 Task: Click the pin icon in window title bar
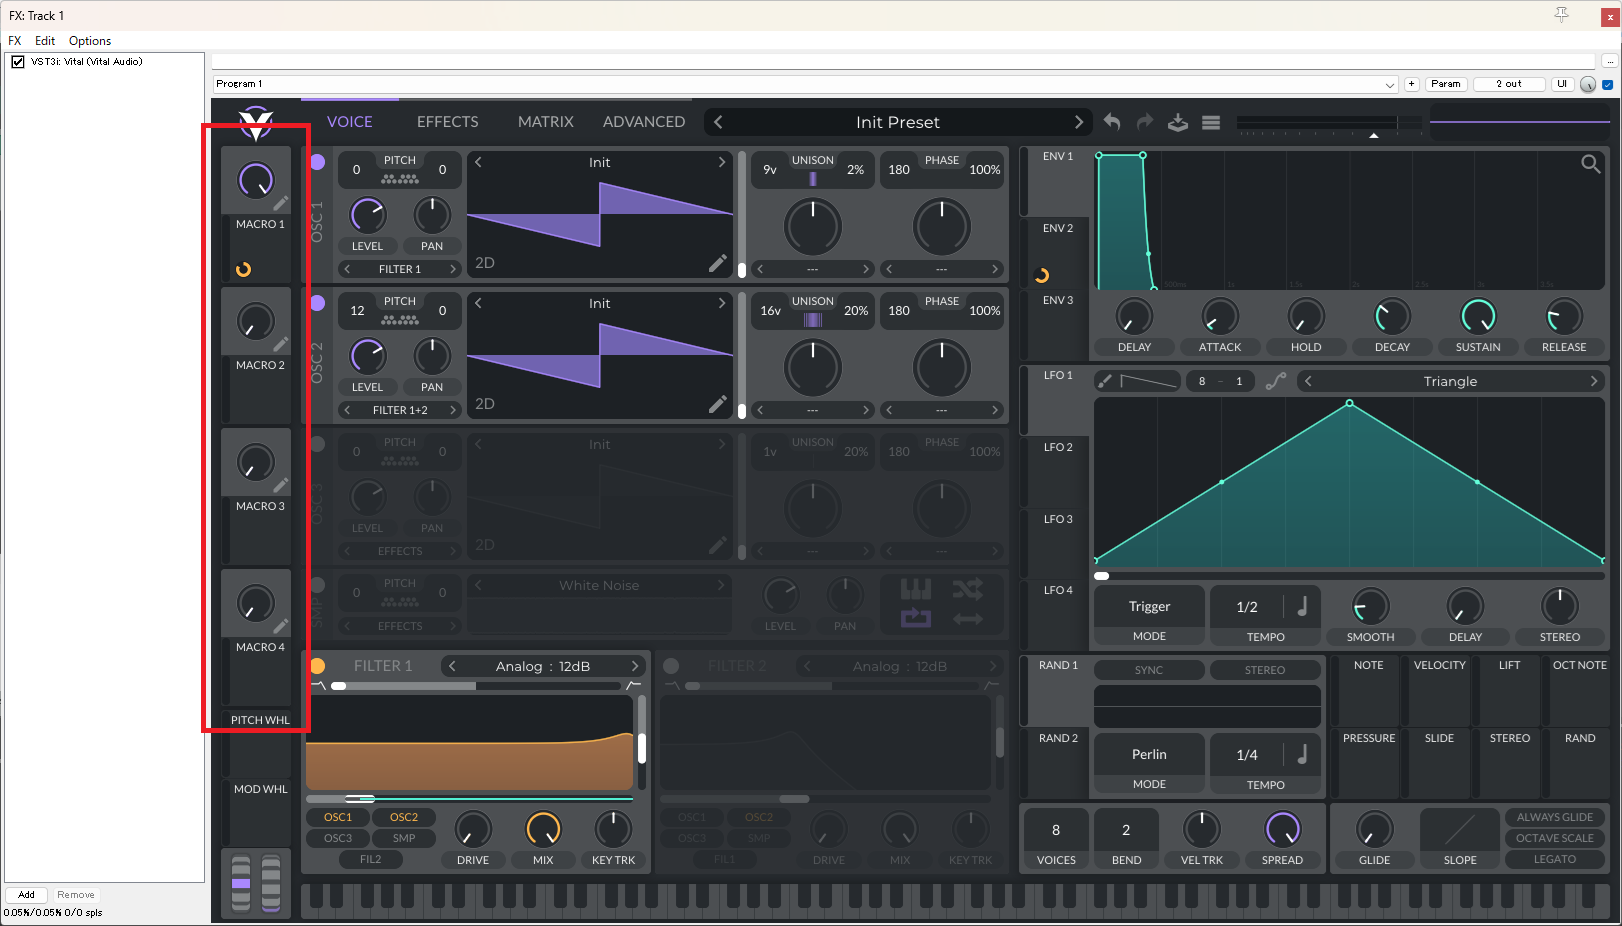(1562, 14)
